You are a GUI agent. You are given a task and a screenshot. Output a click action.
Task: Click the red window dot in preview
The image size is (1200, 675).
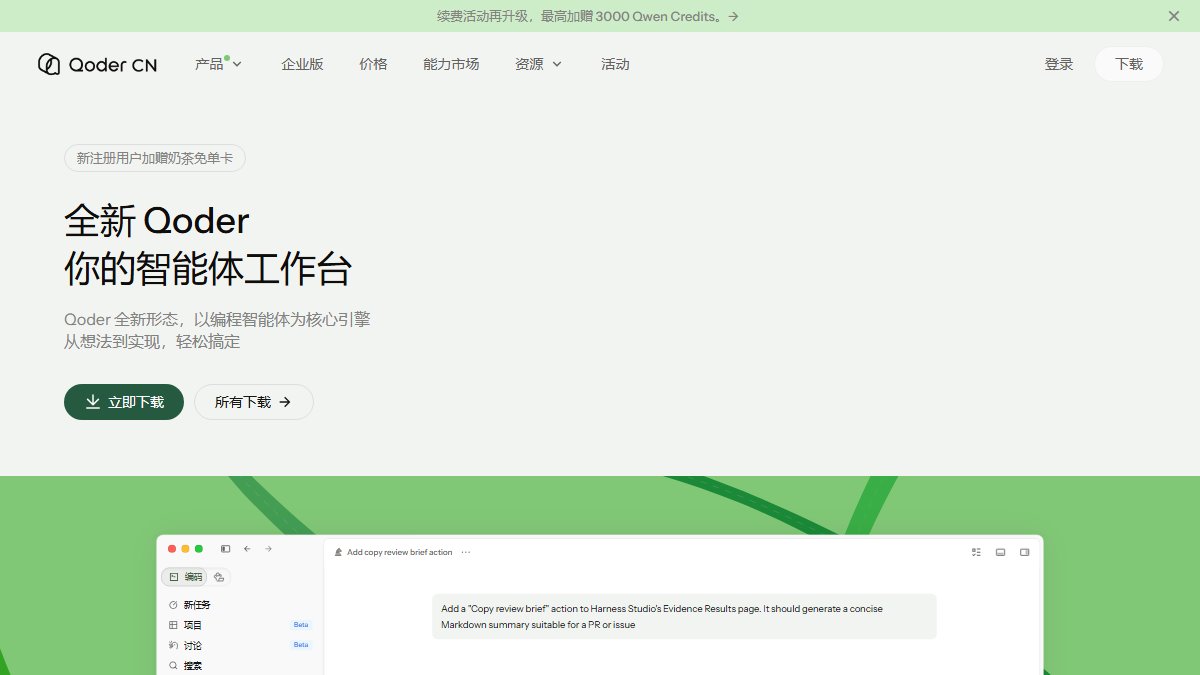coord(172,549)
